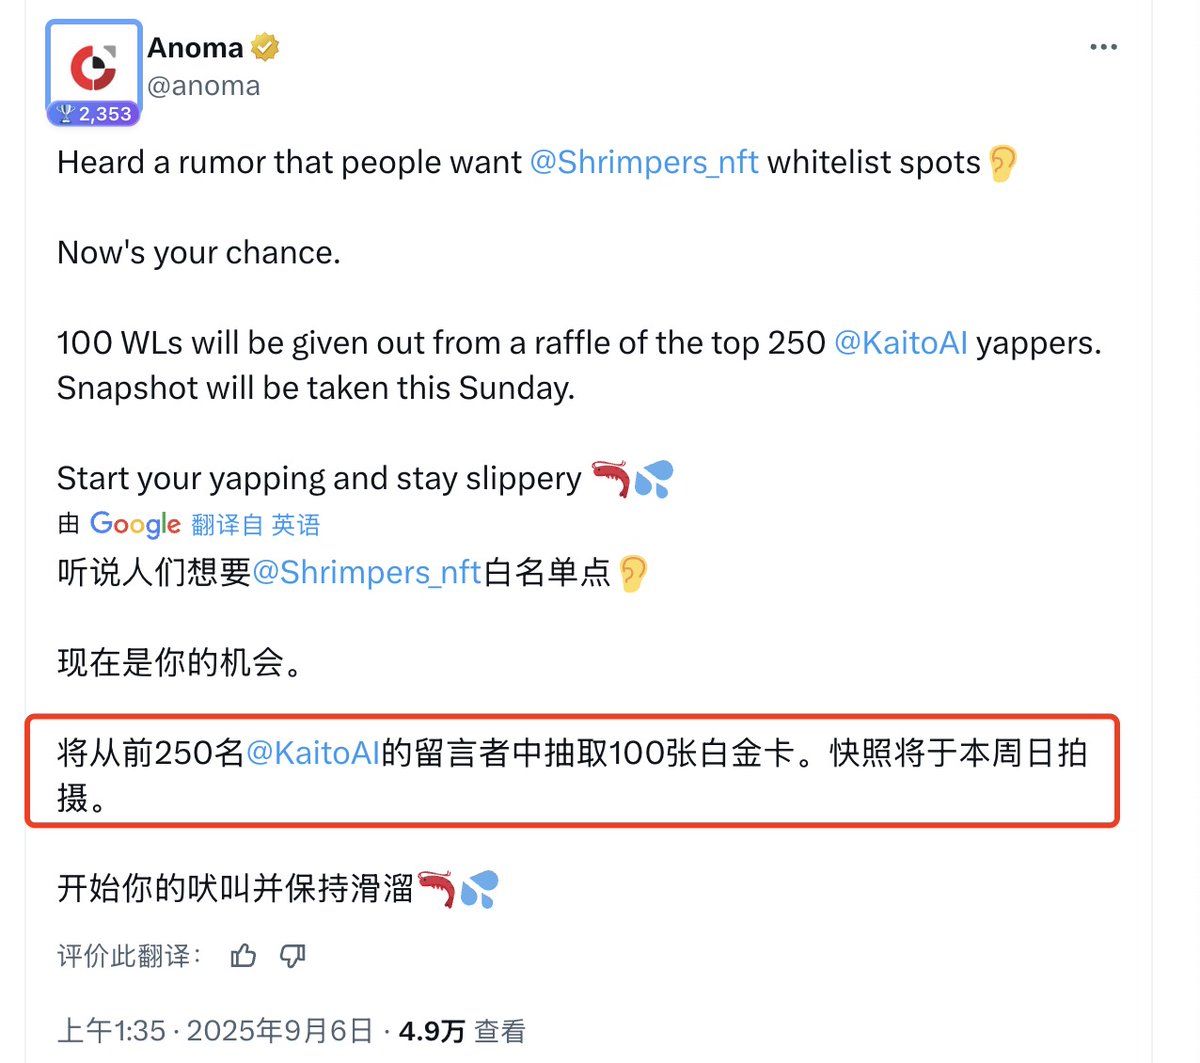This screenshot has height=1063, width=1200.
Task: Click the gold verified badge next to Anoma
Action: pos(265,47)
